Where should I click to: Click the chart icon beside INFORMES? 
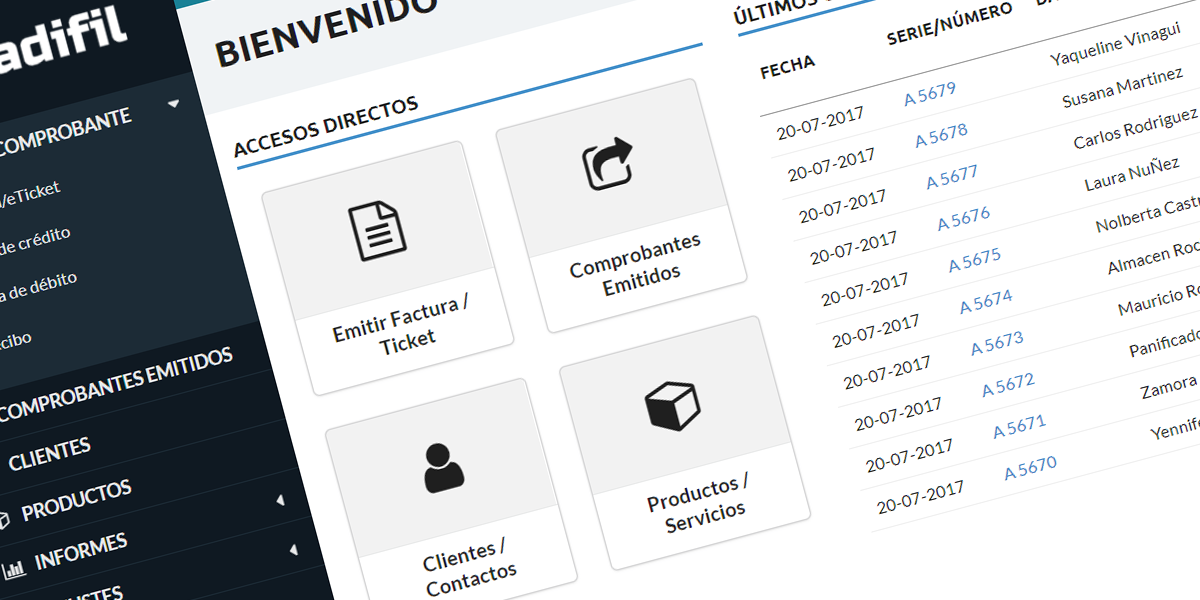14,570
